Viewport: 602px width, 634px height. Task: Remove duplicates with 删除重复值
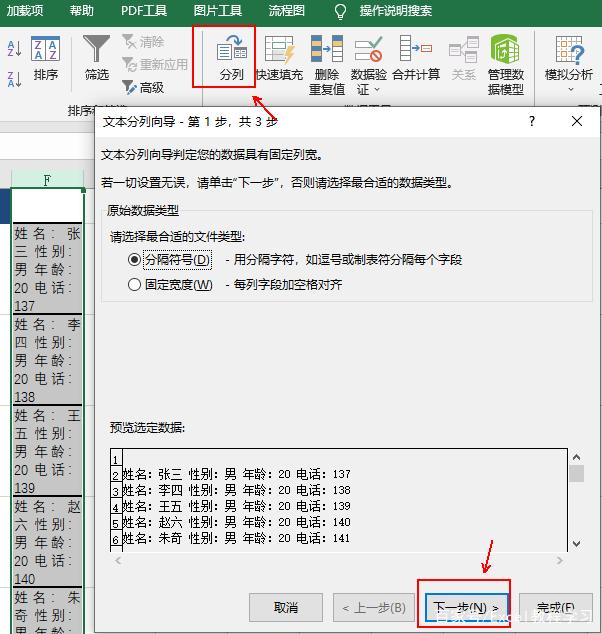tap(327, 65)
